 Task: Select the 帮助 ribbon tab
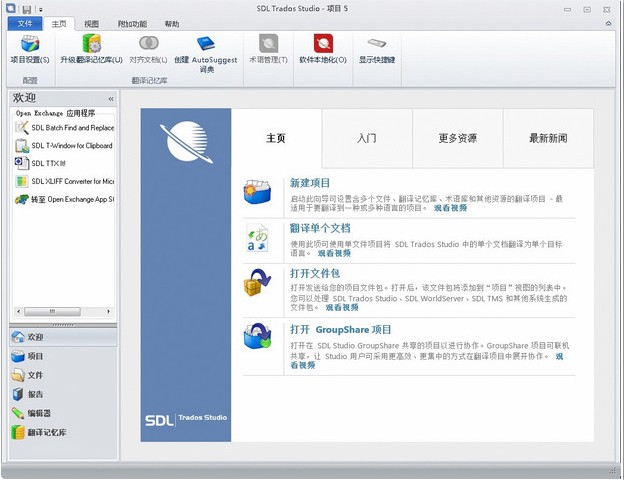point(172,24)
